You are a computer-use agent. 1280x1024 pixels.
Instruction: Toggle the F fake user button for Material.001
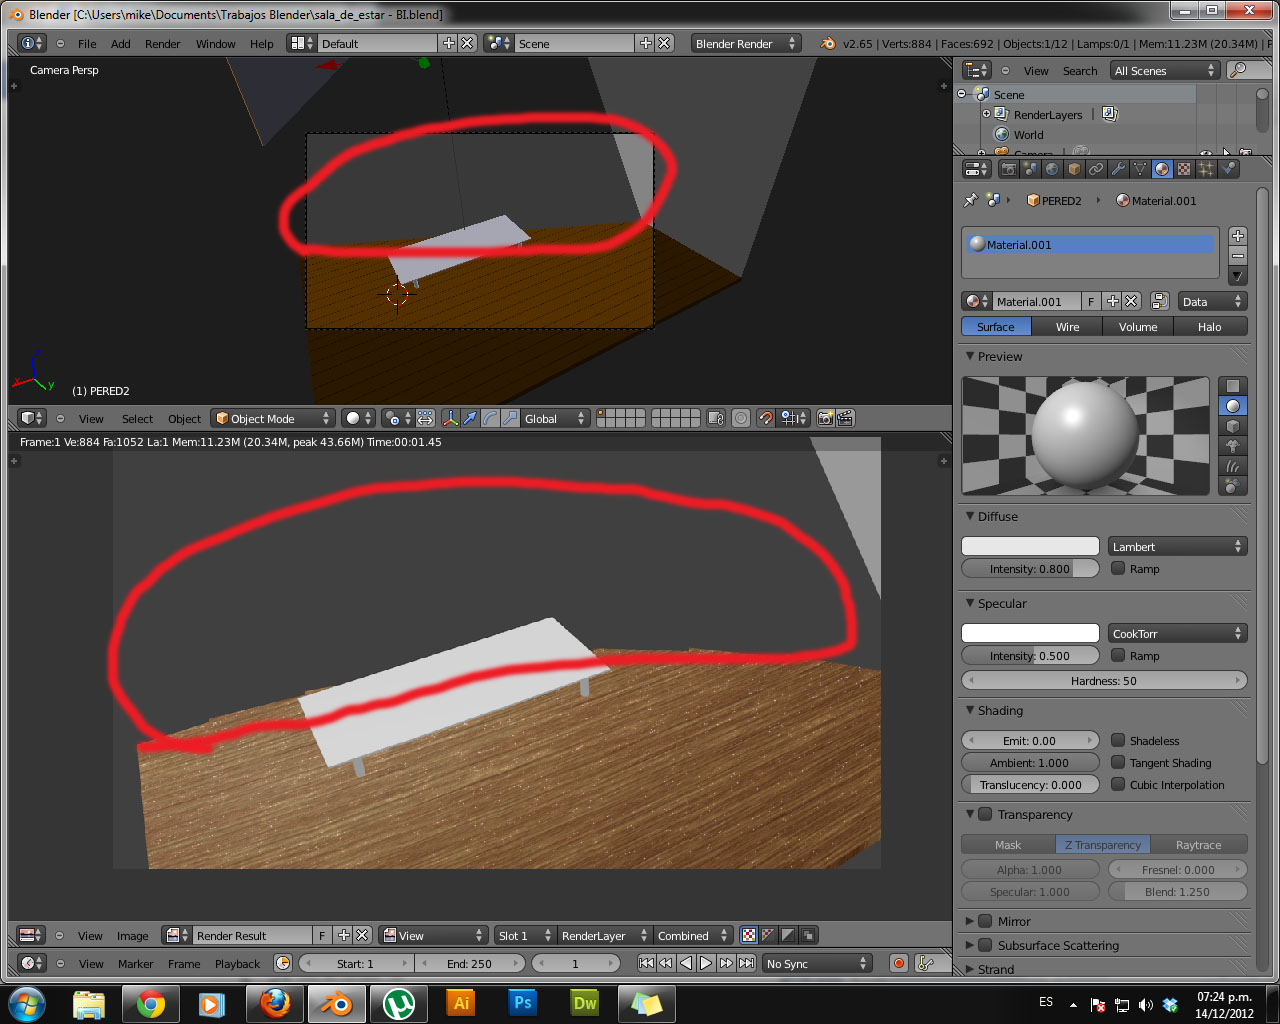coord(1091,301)
